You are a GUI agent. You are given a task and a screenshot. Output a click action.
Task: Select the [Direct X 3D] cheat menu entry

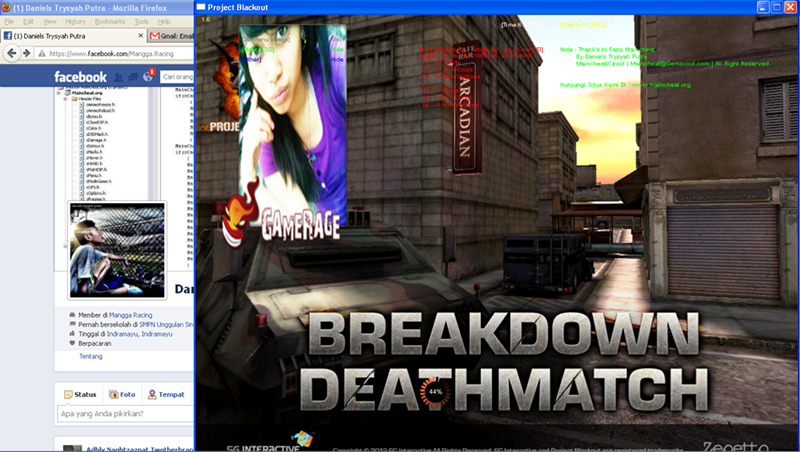(x=258, y=49)
